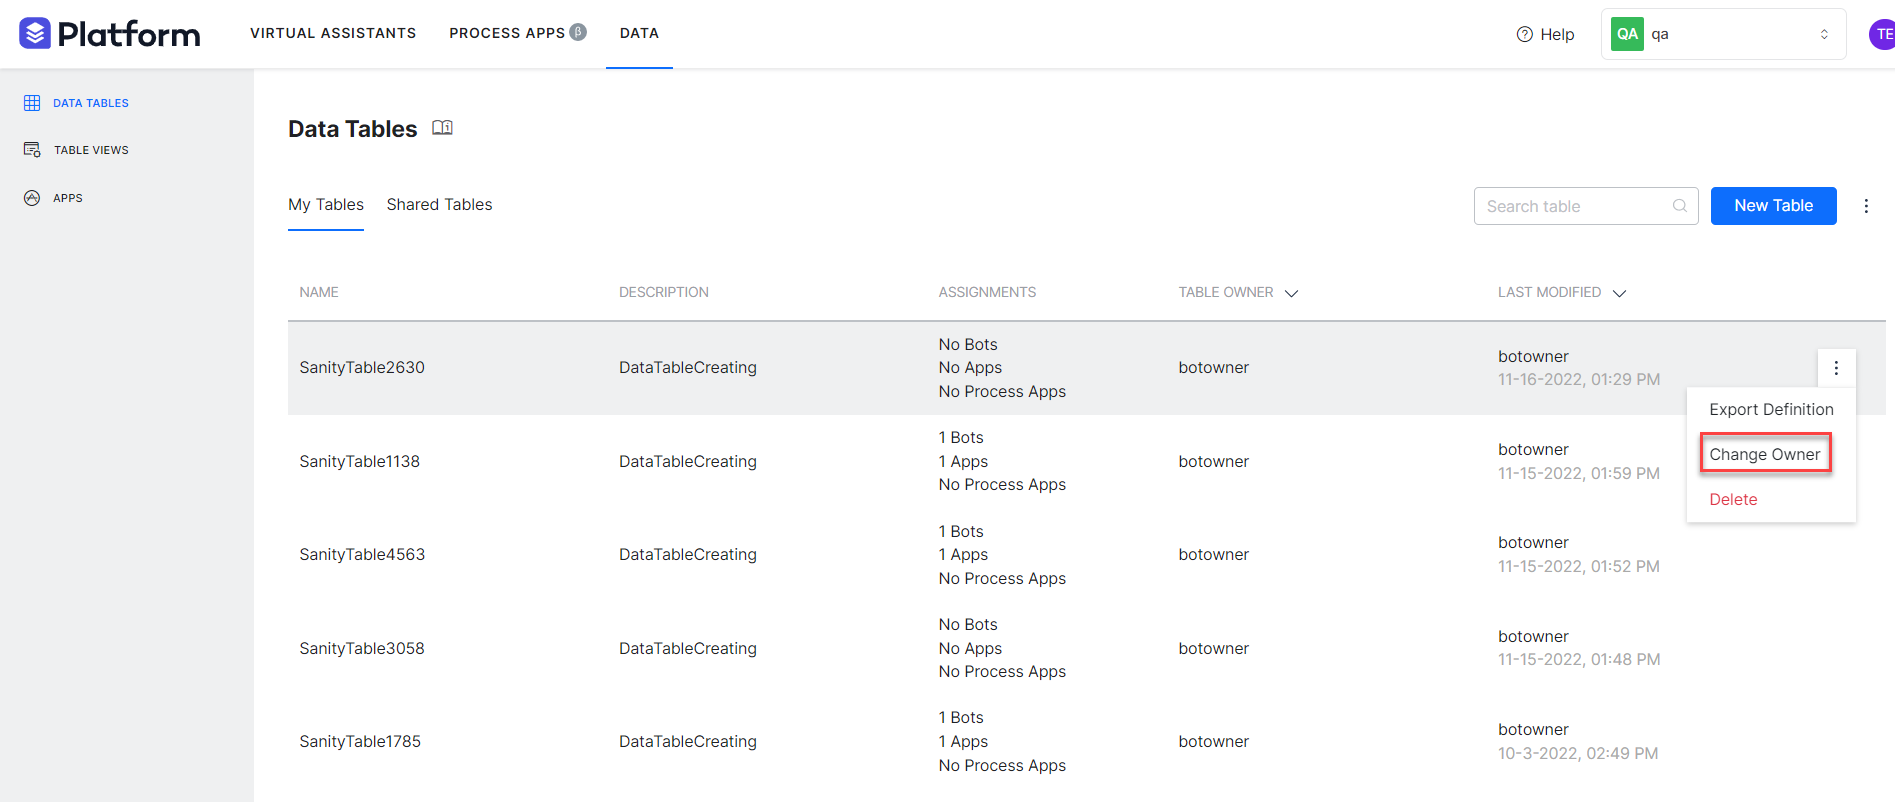1895x802 pixels.
Task: Open the kebab menu beside New Table
Action: [x=1865, y=206]
